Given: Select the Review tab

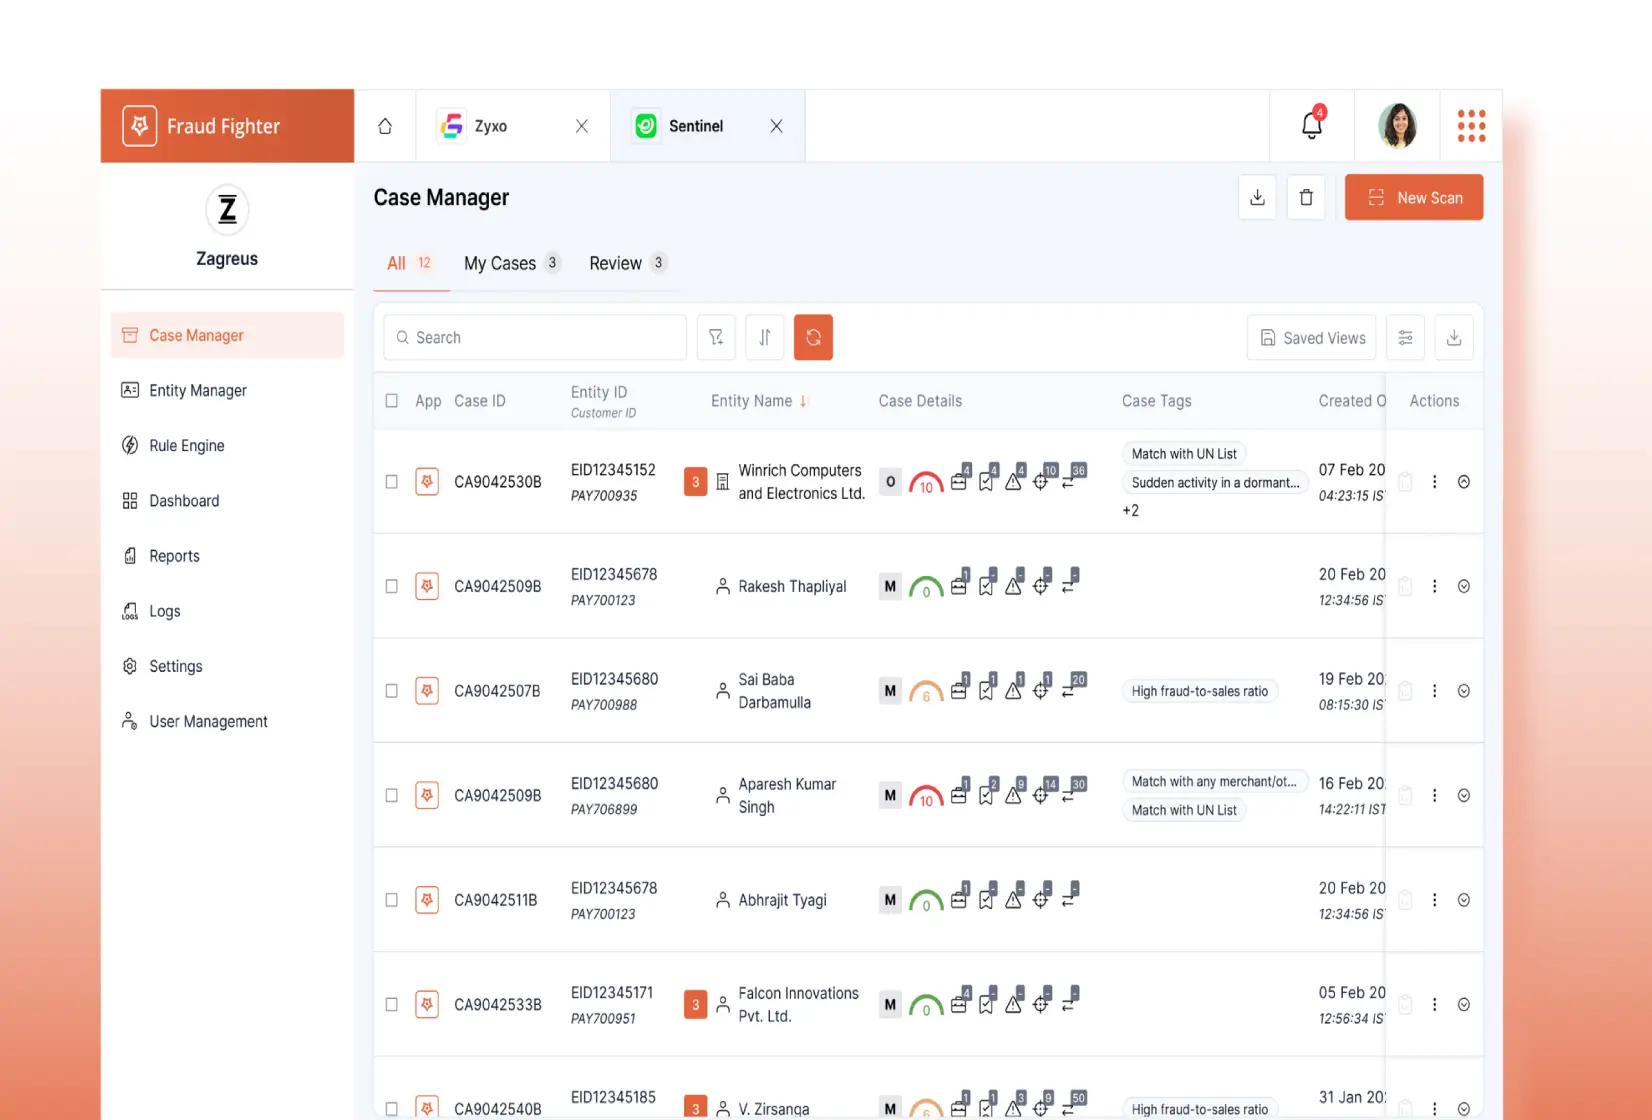Looking at the screenshot, I should [x=627, y=263].
